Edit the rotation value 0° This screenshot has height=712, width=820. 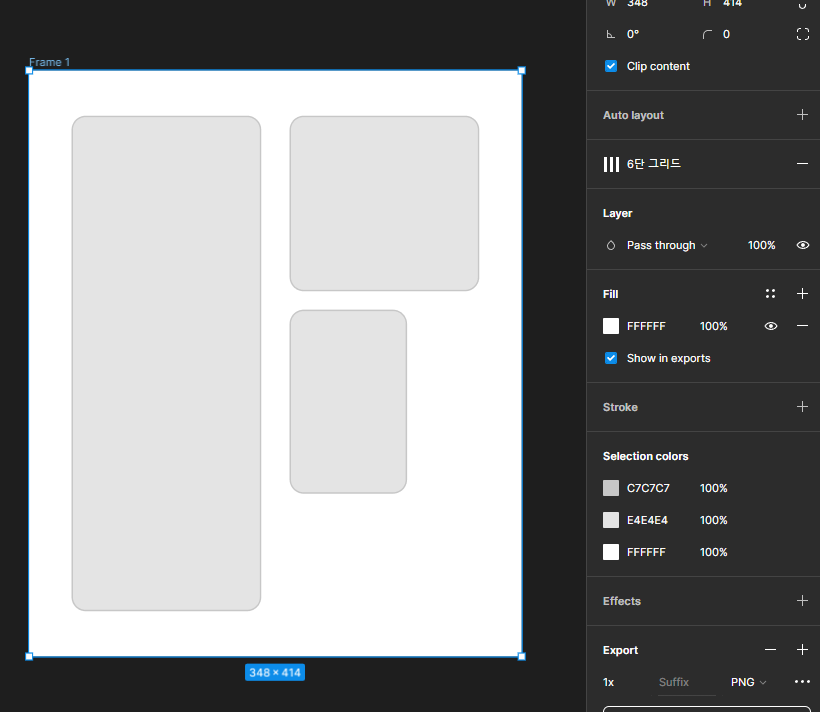(x=633, y=35)
